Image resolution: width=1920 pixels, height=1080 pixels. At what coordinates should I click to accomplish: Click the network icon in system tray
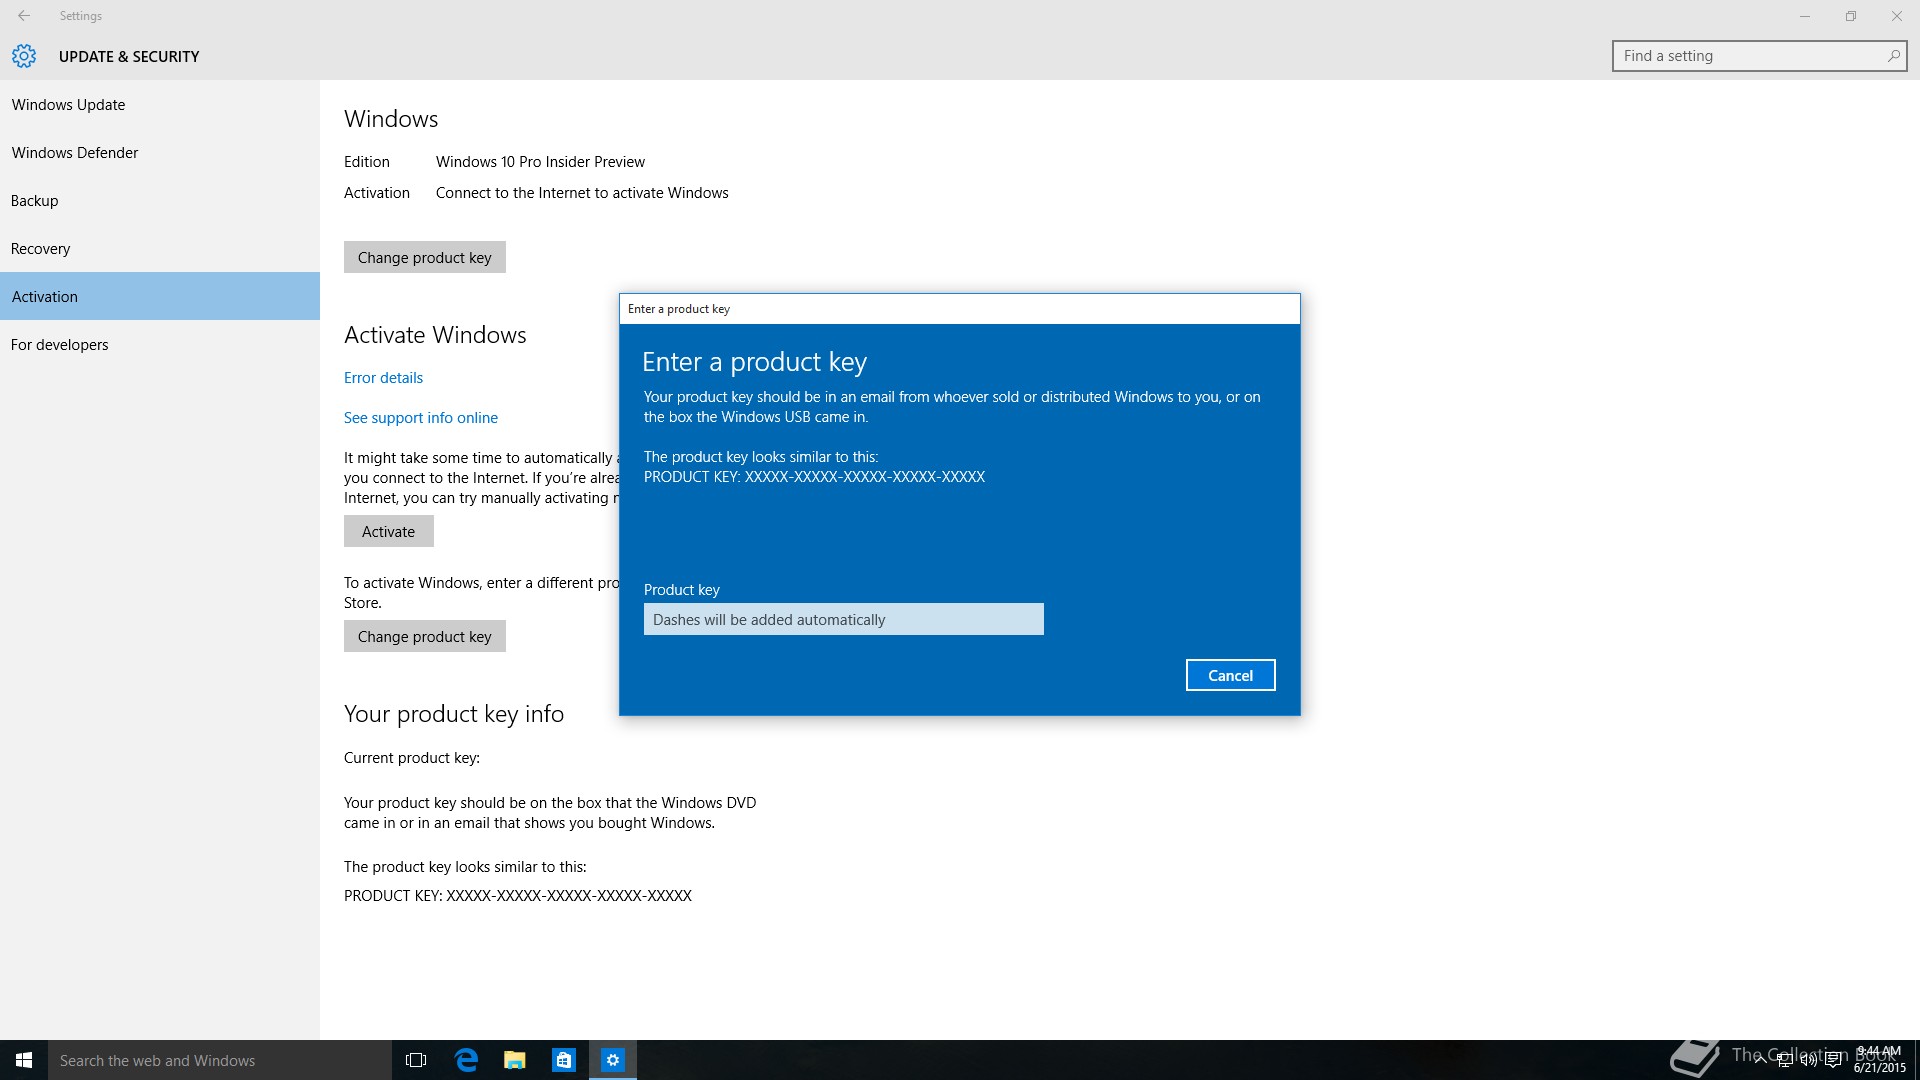(x=1784, y=1060)
